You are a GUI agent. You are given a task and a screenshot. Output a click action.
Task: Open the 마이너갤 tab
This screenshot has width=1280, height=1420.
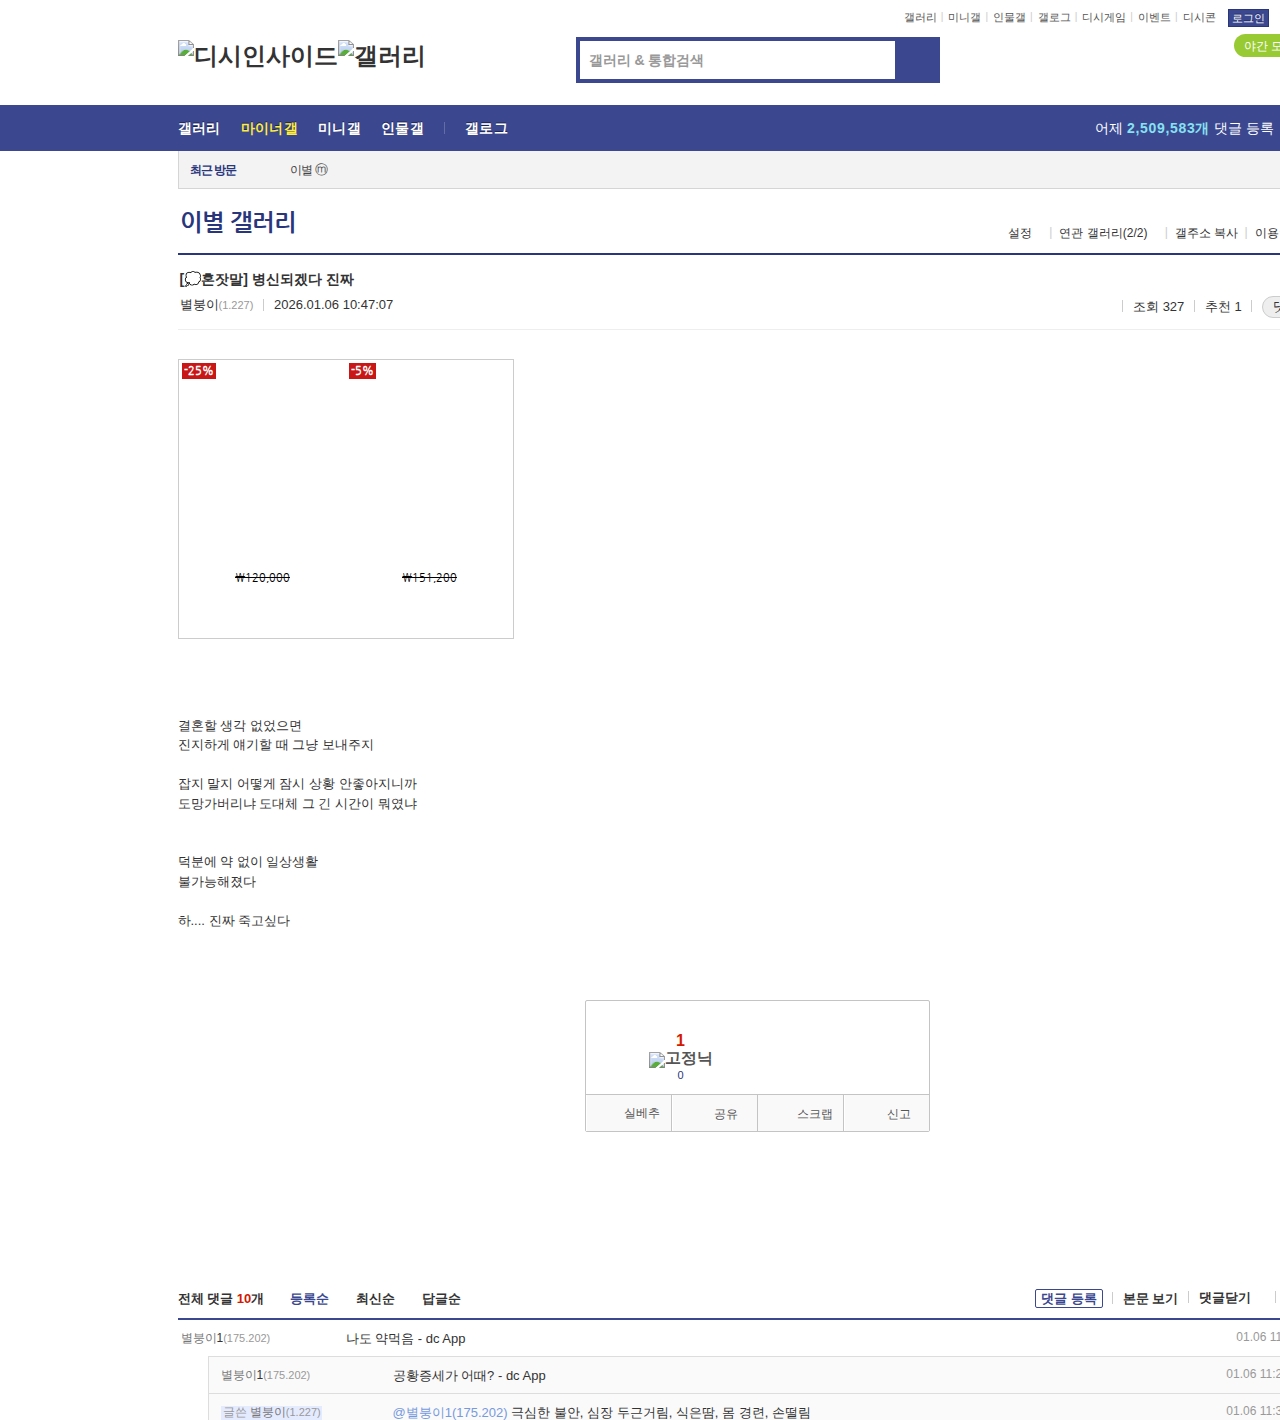click(269, 129)
